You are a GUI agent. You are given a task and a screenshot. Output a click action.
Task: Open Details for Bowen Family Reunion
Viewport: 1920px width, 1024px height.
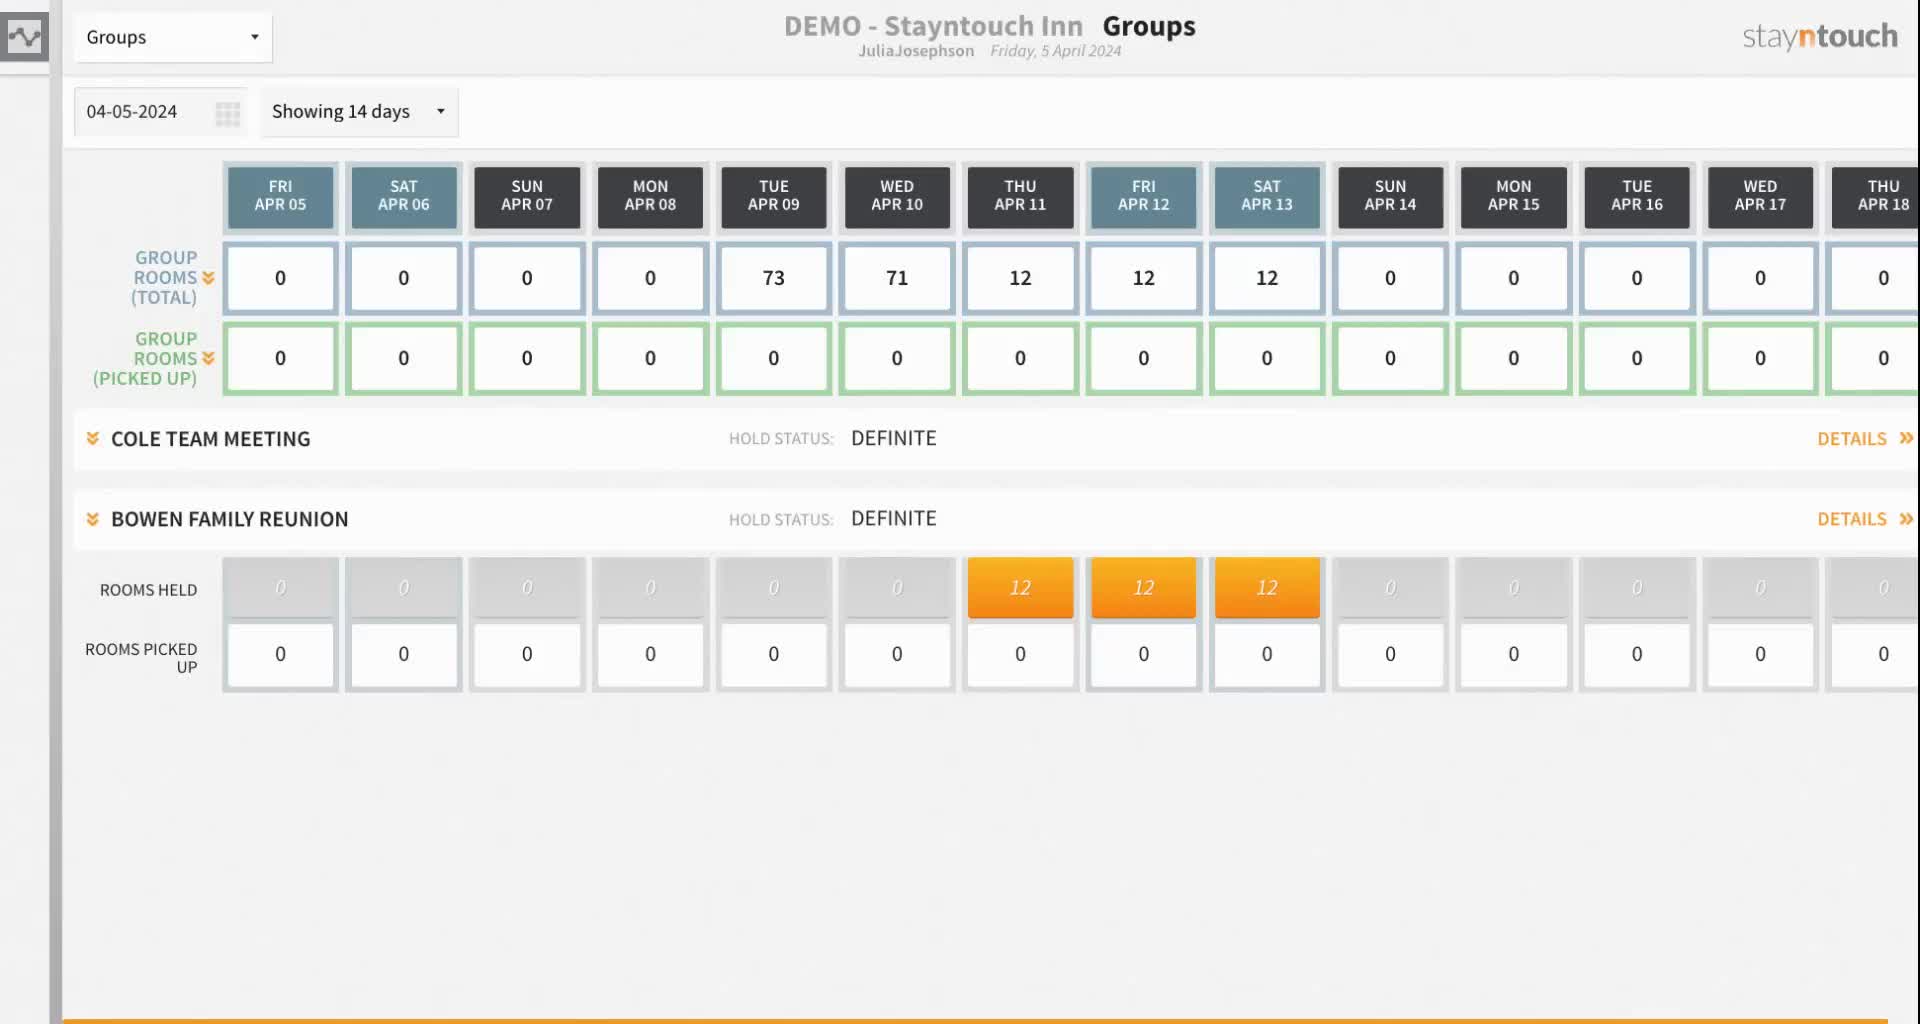pyautogui.click(x=1852, y=519)
